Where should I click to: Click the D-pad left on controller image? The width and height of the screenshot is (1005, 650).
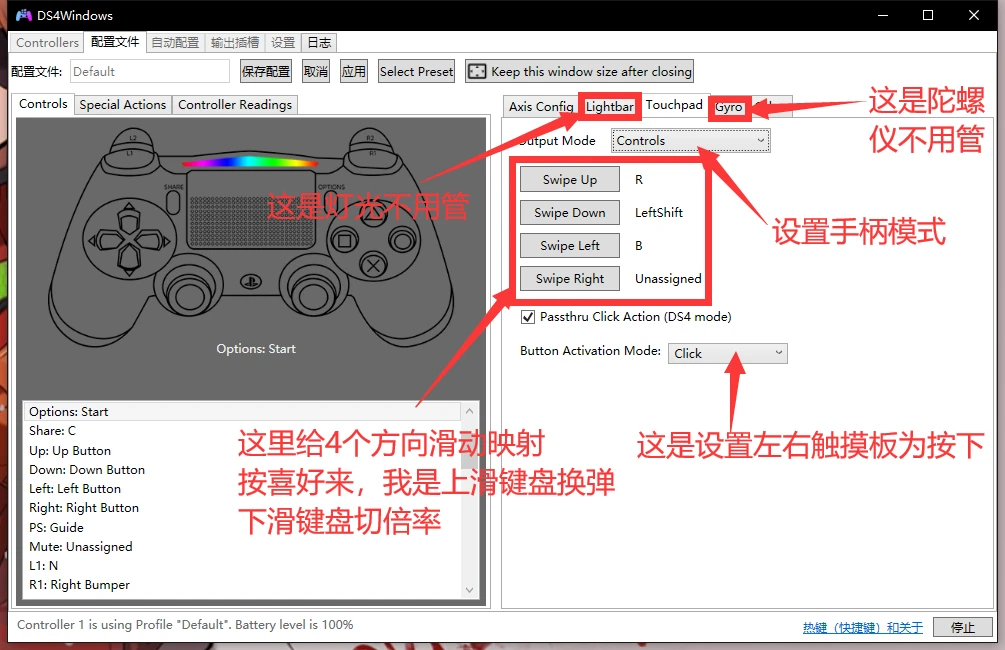(105, 241)
